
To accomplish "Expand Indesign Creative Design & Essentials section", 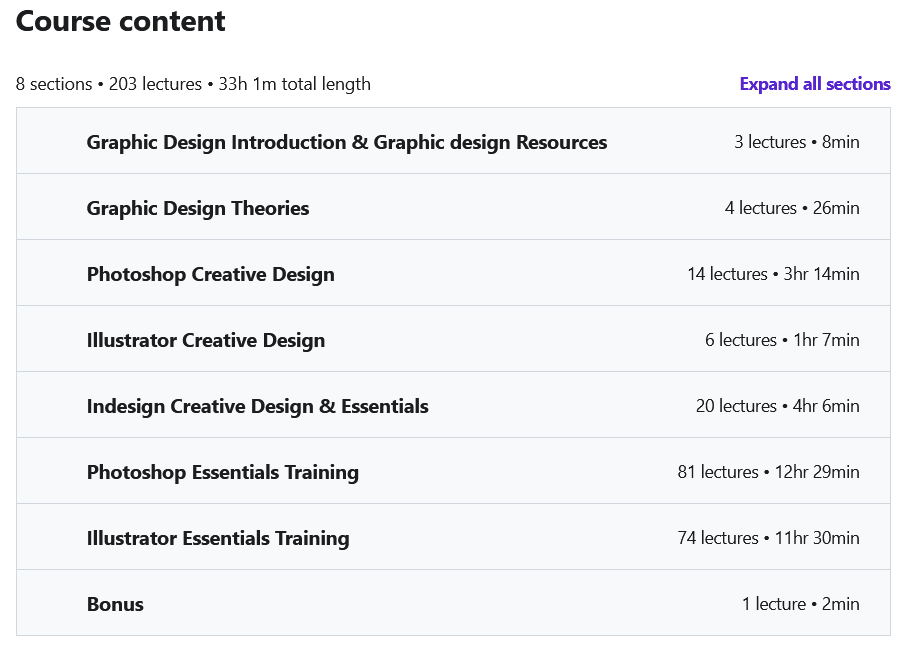I will point(453,405).
